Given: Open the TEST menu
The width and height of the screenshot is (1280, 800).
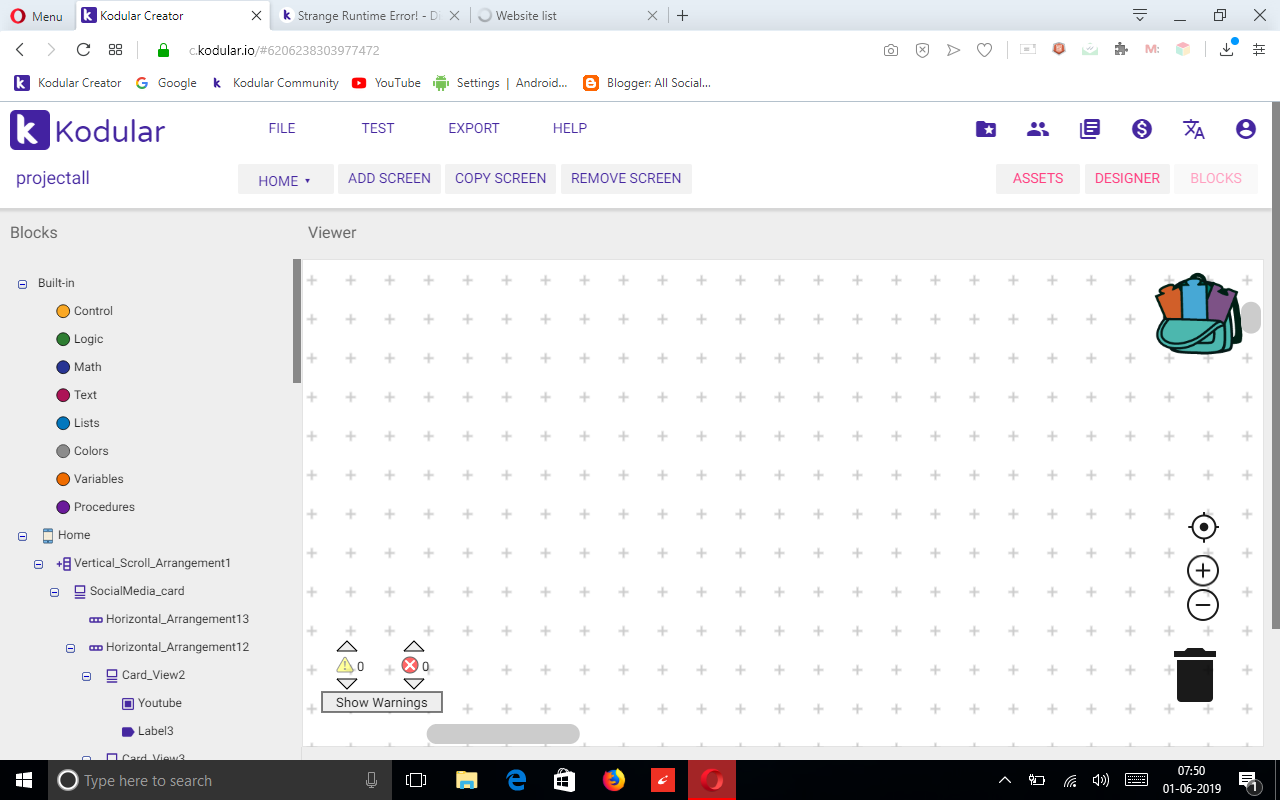Looking at the screenshot, I should click(x=377, y=128).
